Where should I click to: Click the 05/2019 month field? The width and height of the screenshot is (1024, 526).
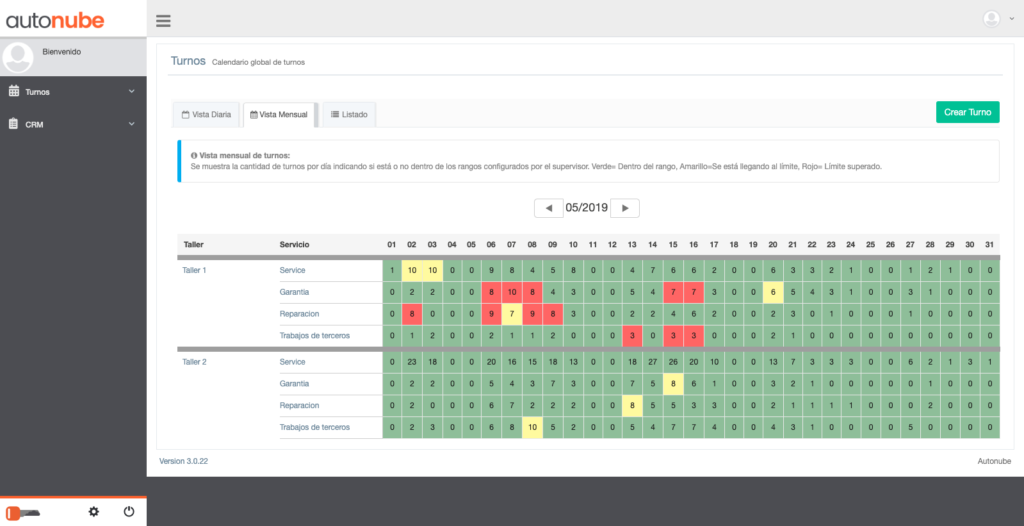click(x=587, y=208)
